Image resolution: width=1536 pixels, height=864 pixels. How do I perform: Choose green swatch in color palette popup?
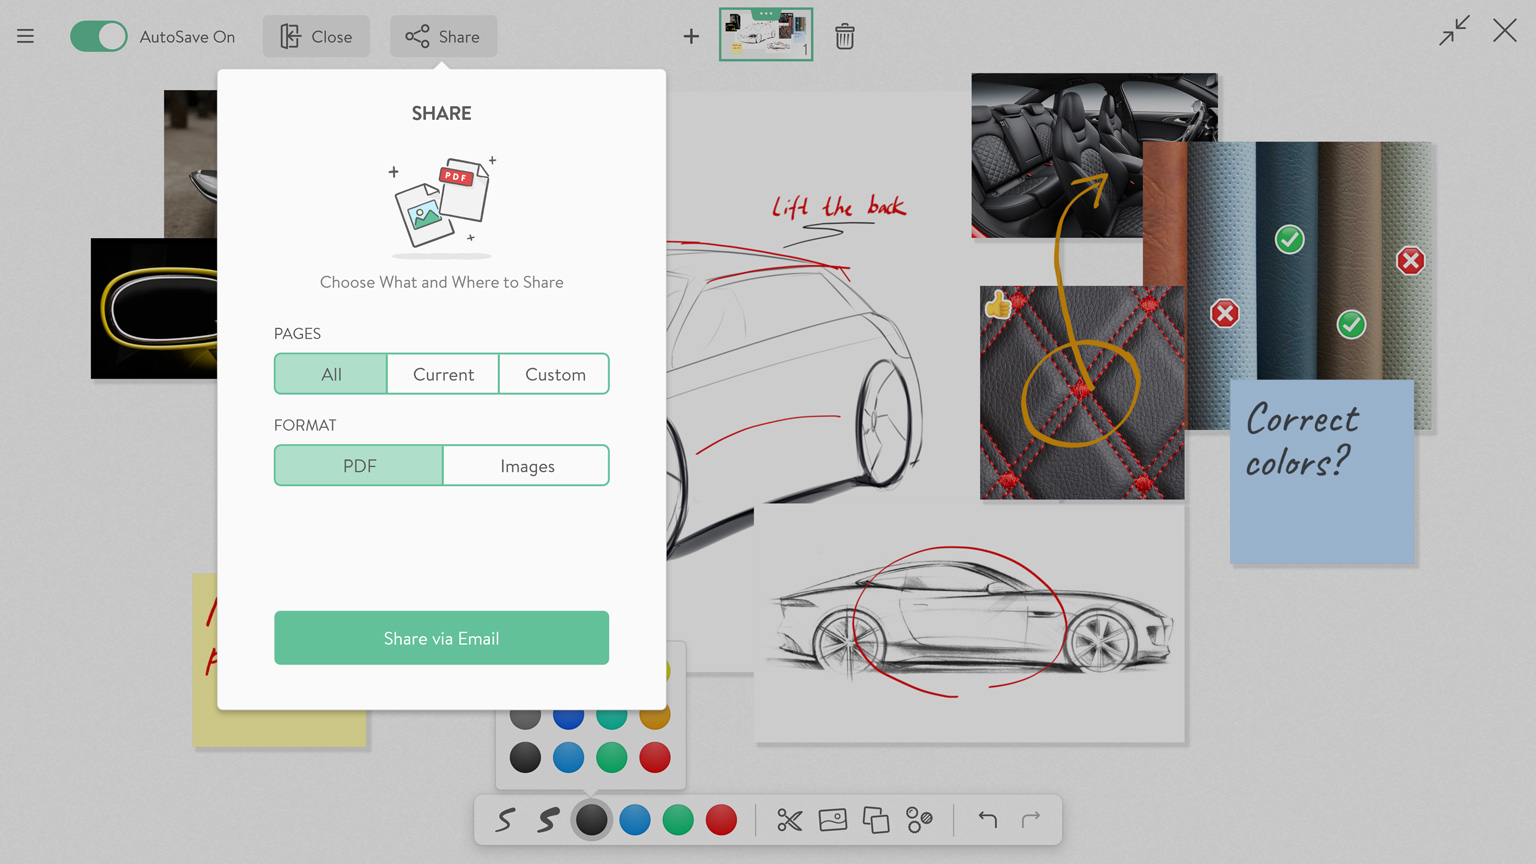click(612, 758)
